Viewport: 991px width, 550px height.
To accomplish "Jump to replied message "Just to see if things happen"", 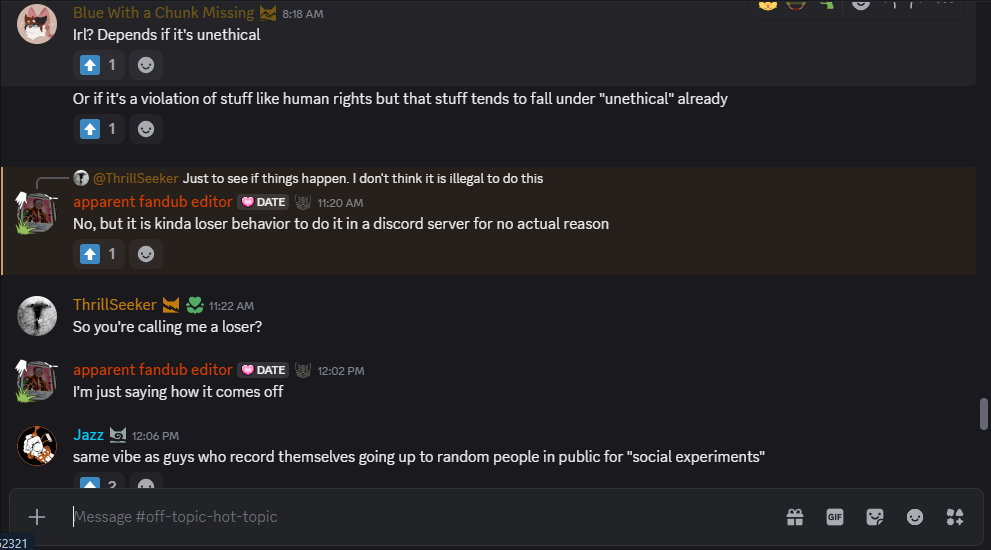I will pos(362,178).
